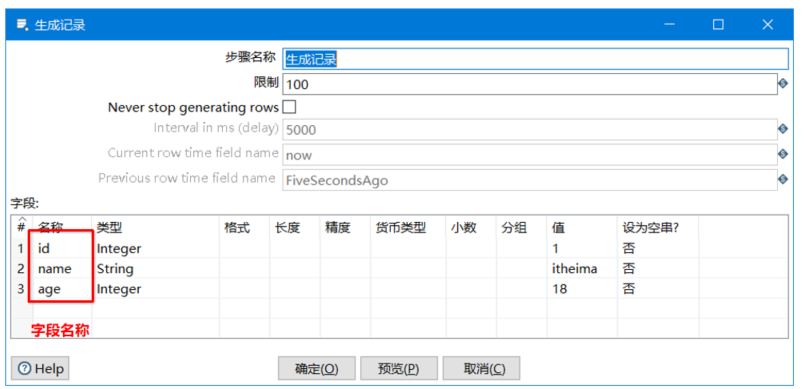Cancel with the 取消(C) button
804x389 pixels.
tap(481, 368)
